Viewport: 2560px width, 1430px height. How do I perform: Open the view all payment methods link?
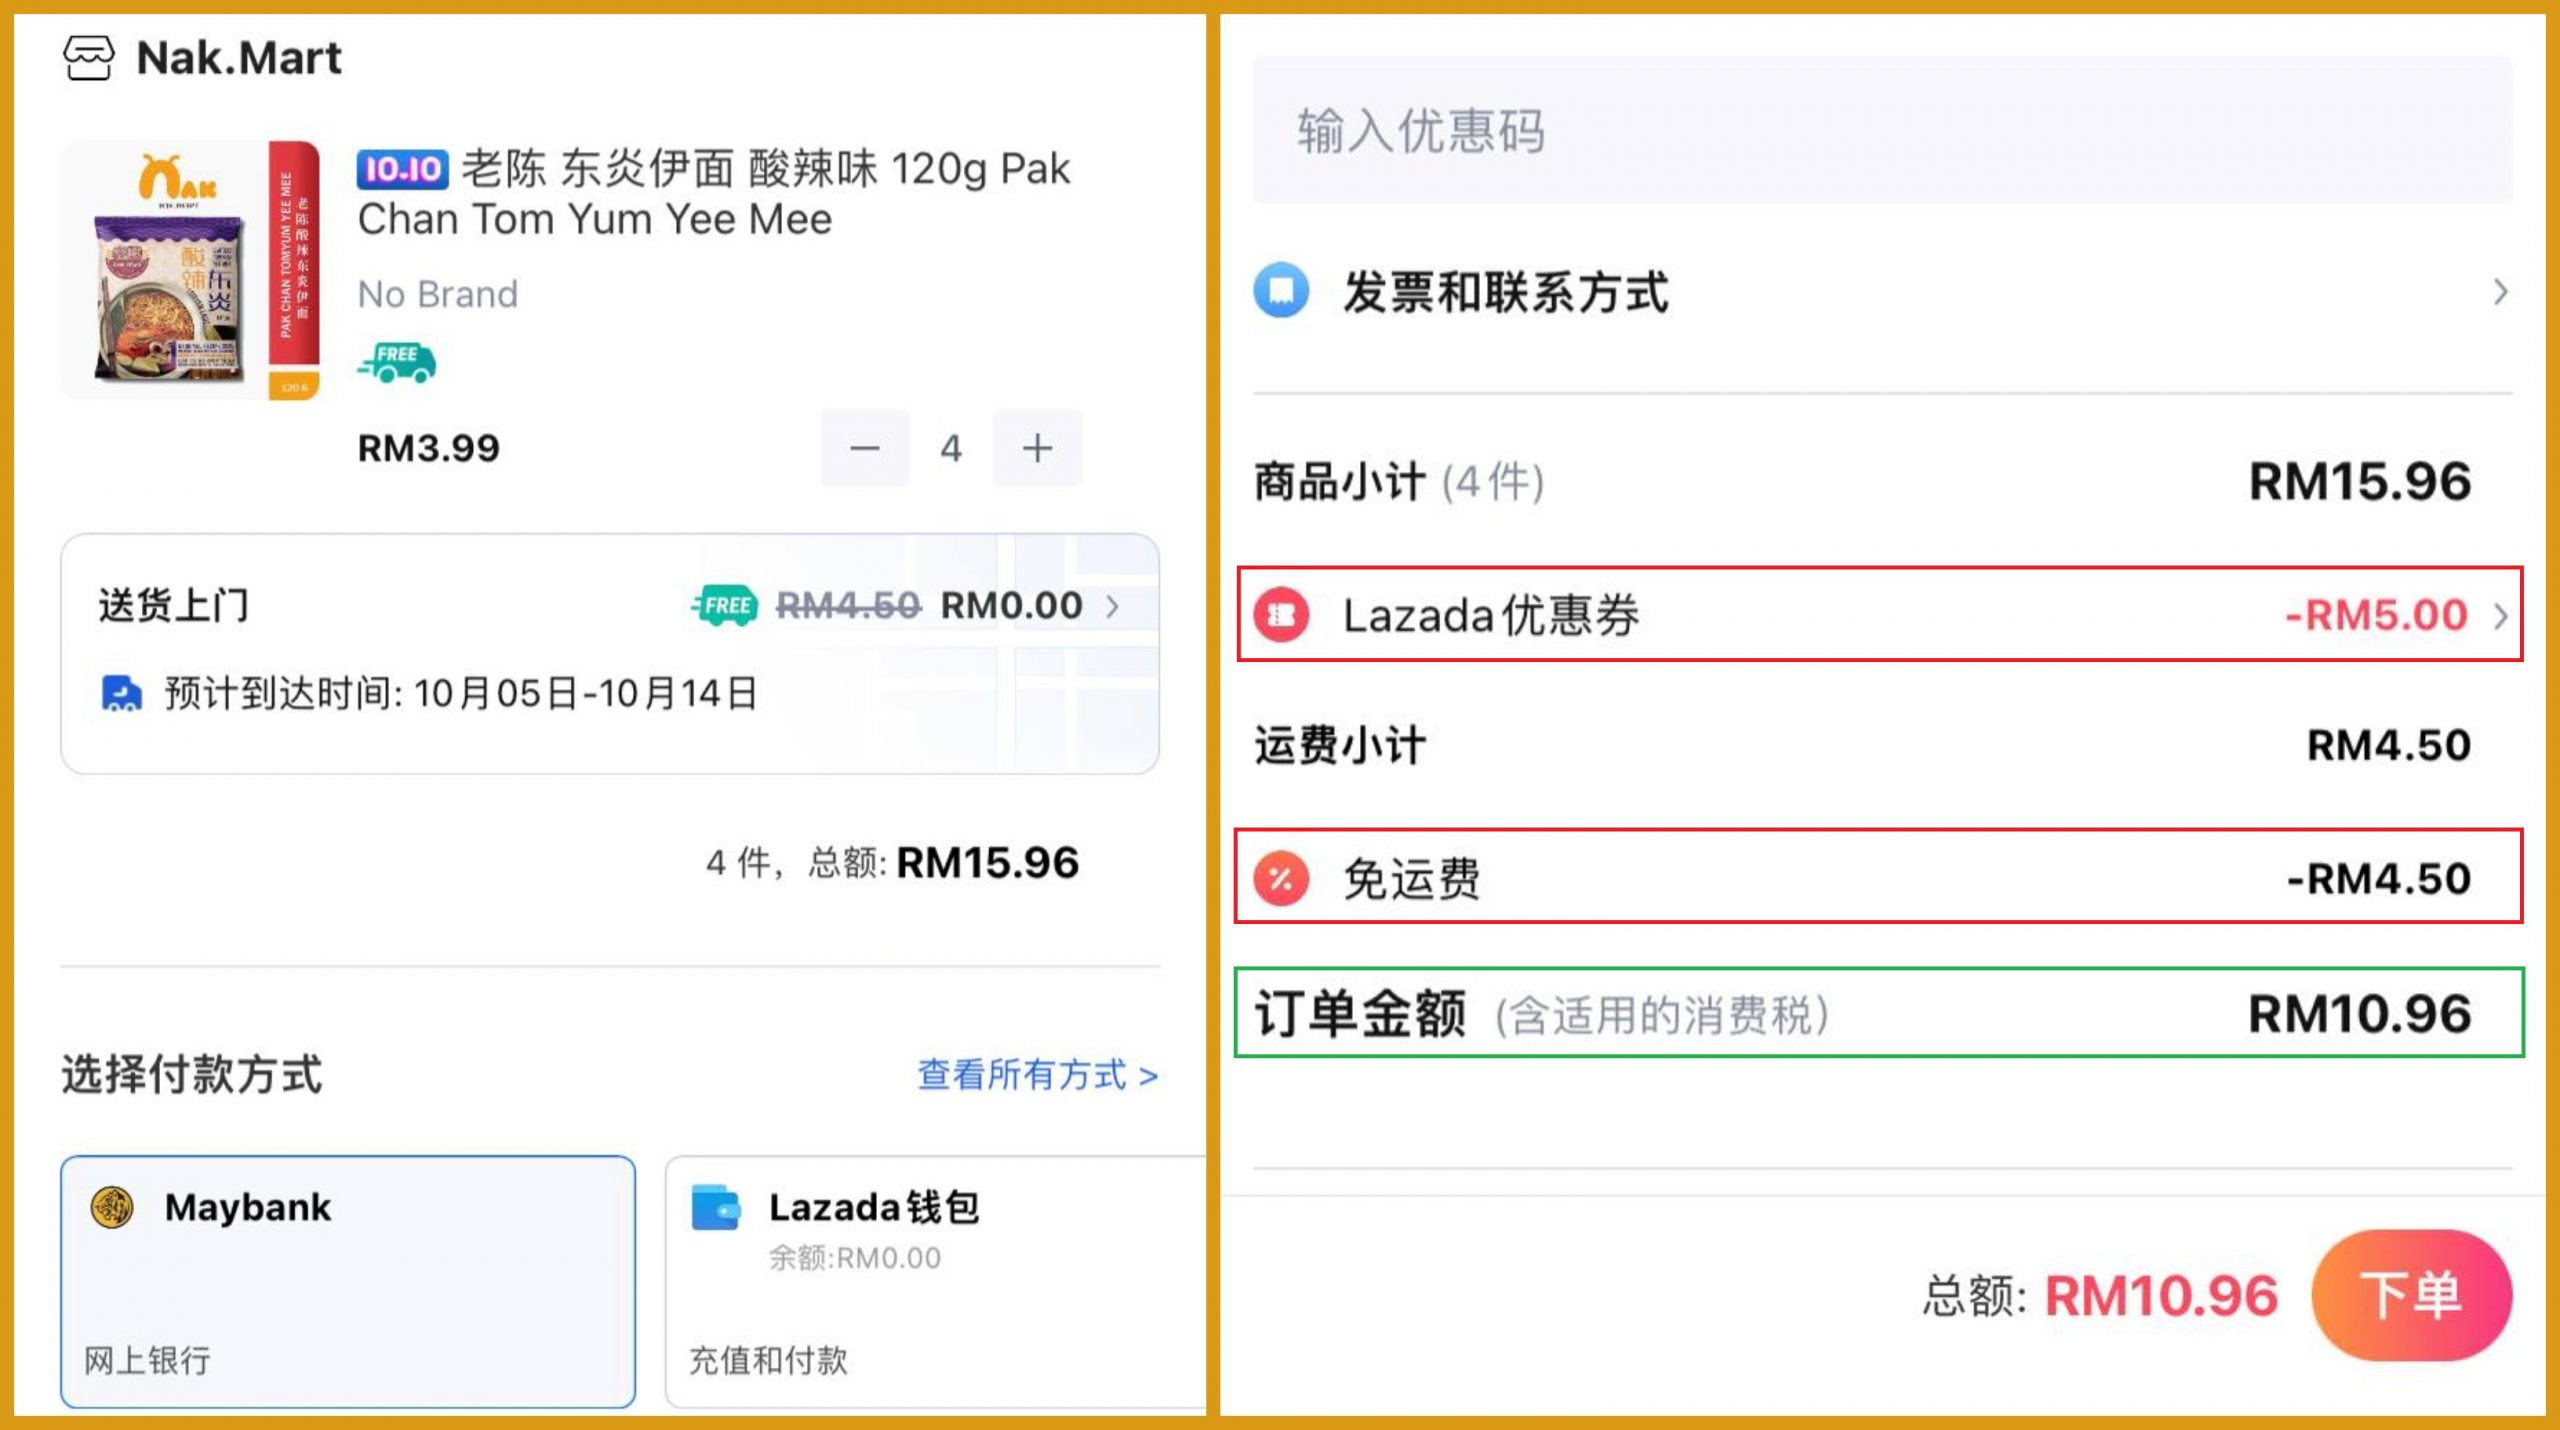click(x=1037, y=1075)
